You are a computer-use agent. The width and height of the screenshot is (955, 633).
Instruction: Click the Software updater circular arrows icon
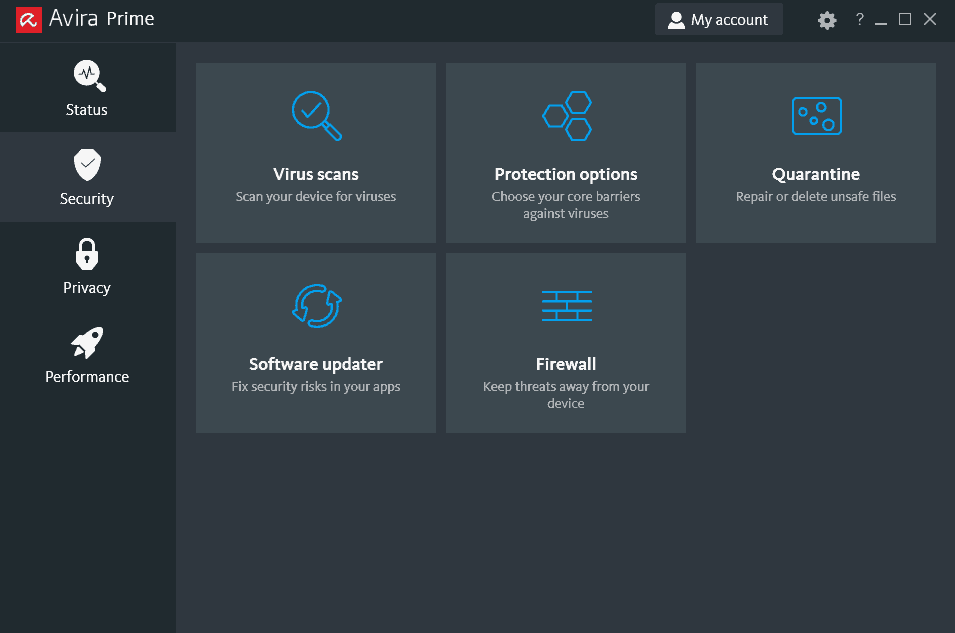[317, 306]
